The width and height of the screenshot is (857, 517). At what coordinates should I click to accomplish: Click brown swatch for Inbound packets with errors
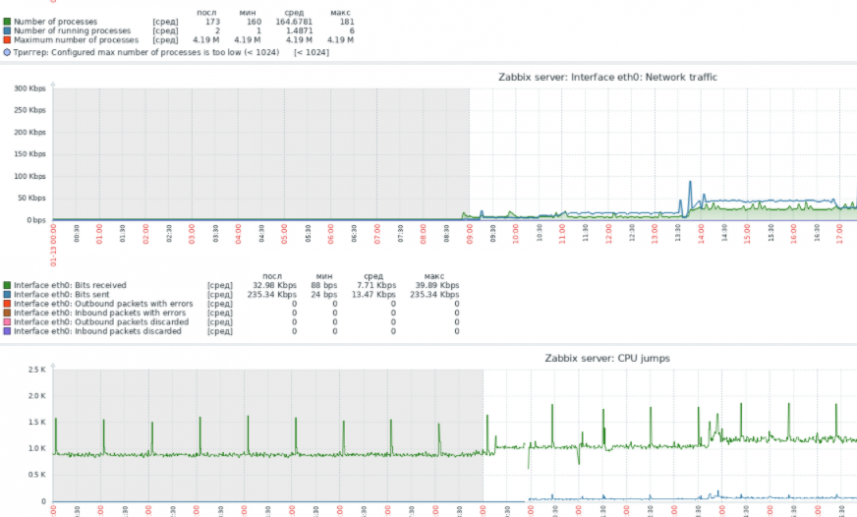7,313
